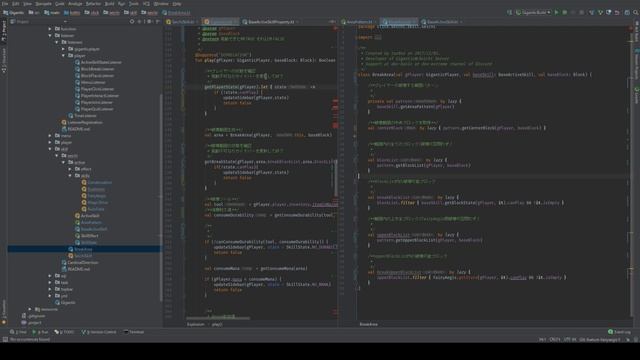The width and height of the screenshot is (640, 360).
Task: Click the VCS update project icon
Action: [592, 13]
